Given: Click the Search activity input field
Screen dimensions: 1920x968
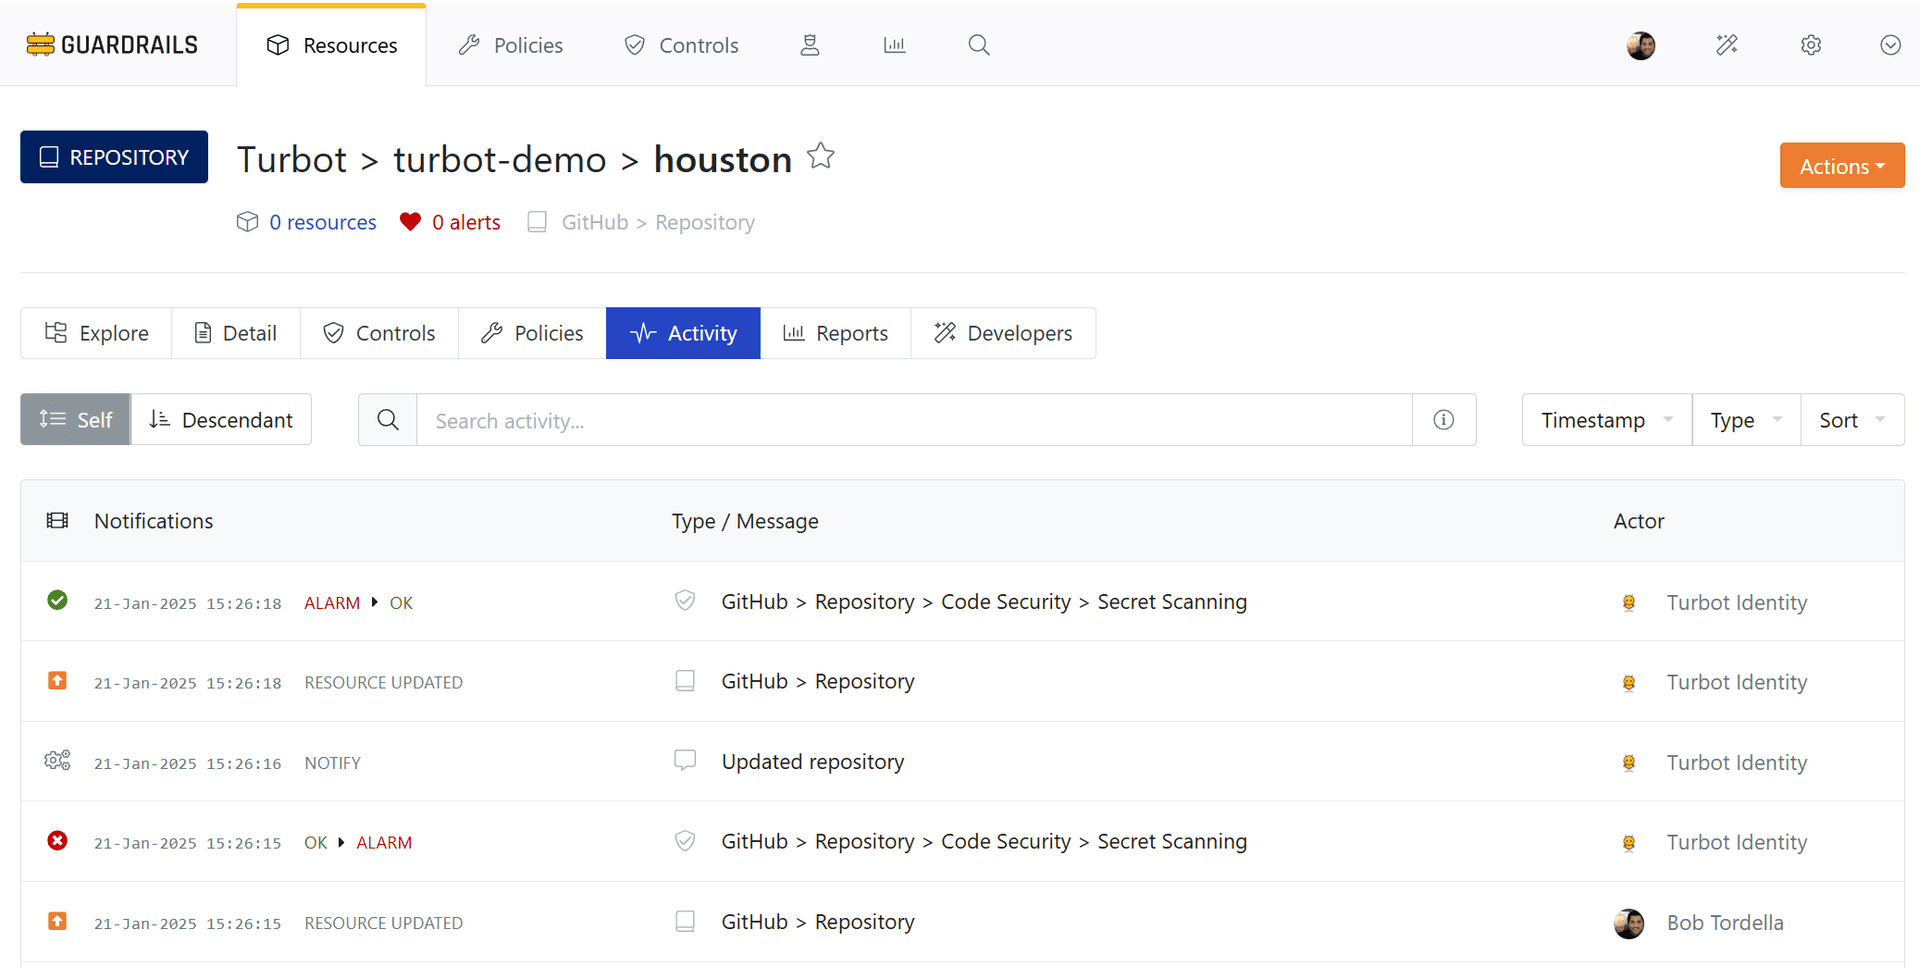Looking at the screenshot, I should click(900, 420).
